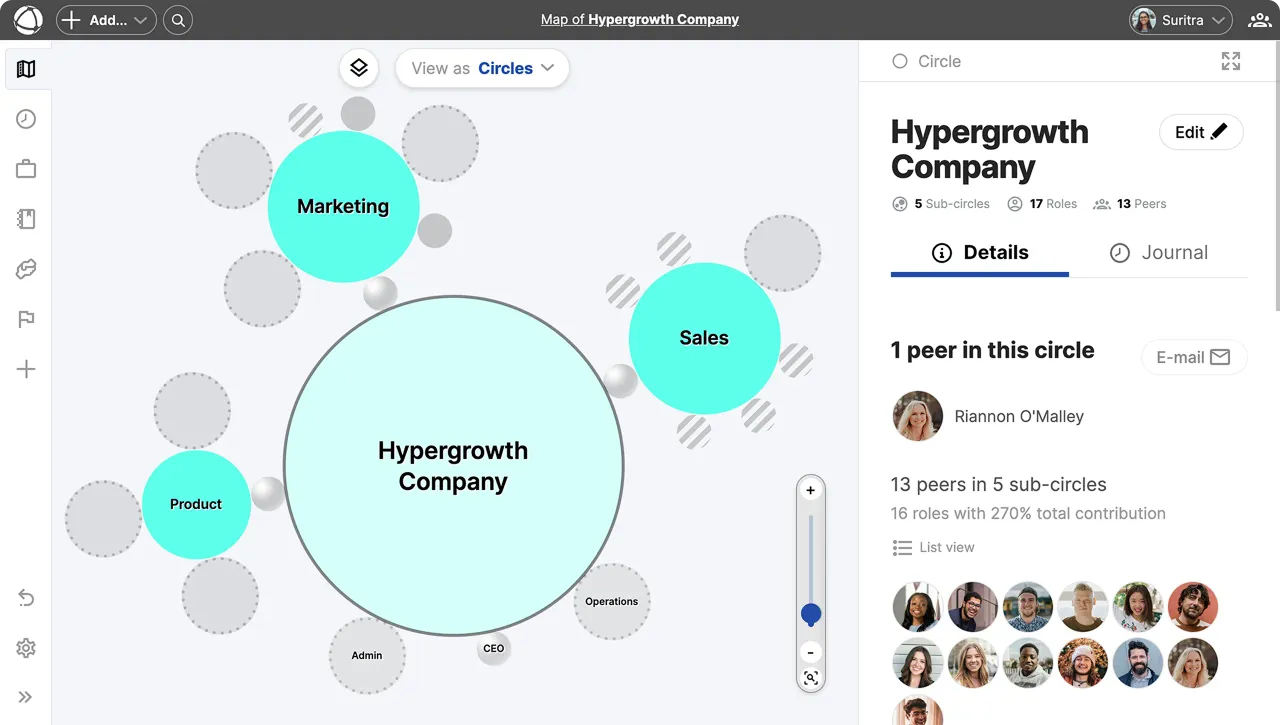Toggle List view for peers
The image size is (1280, 725).
click(x=933, y=547)
